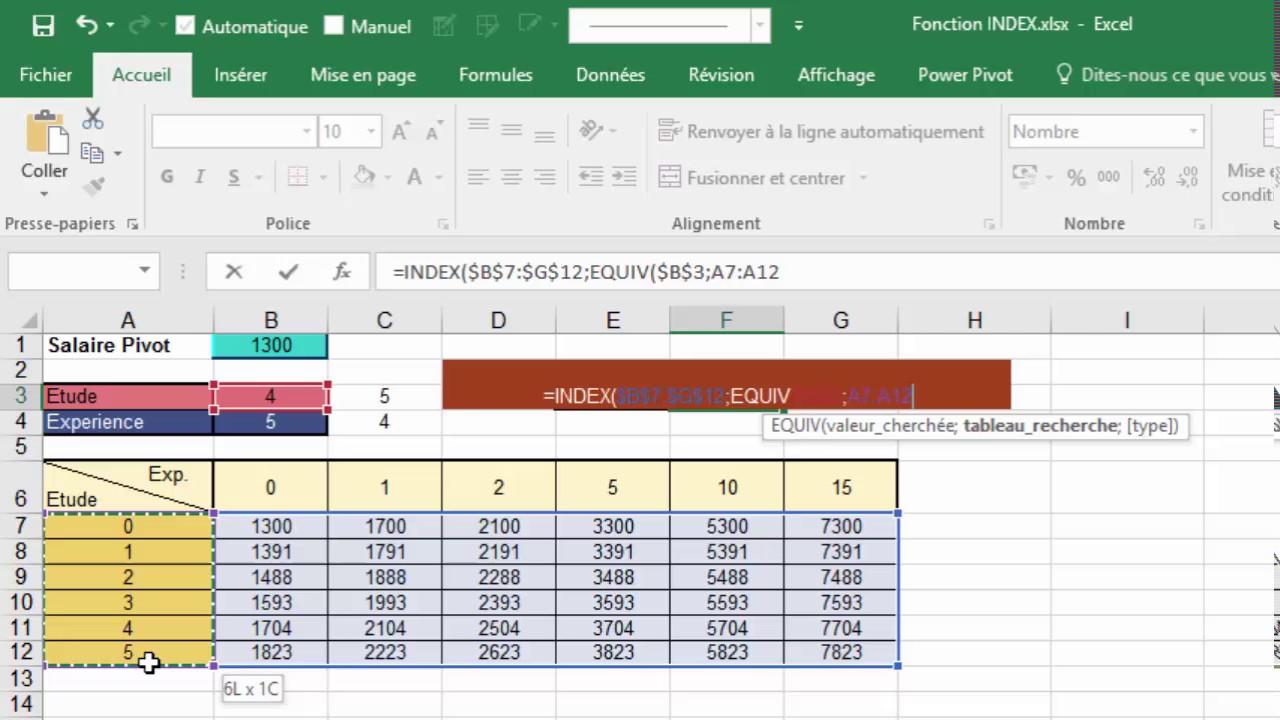Customize the Quick Access Toolbar arrow
The width and height of the screenshot is (1280, 720).
pos(798,26)
